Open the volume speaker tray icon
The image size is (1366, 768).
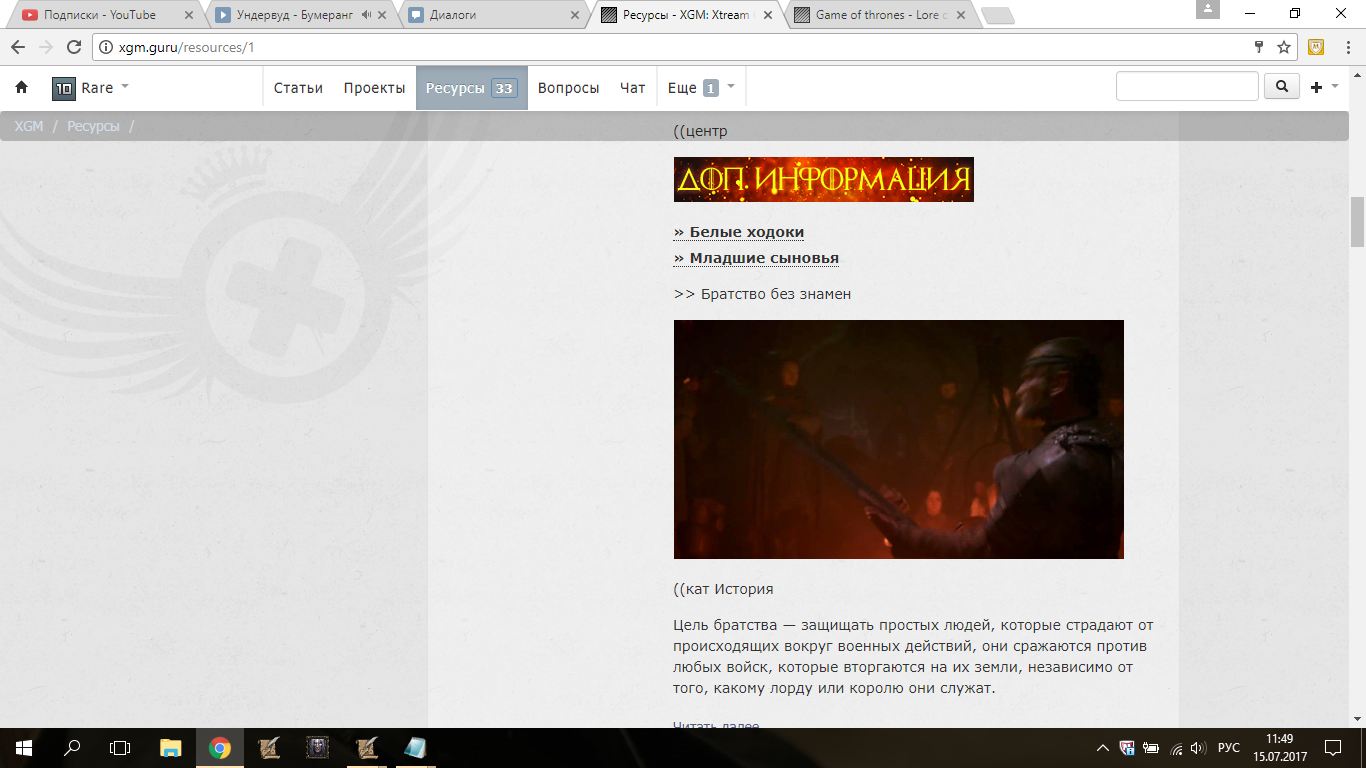(1198, 748)
